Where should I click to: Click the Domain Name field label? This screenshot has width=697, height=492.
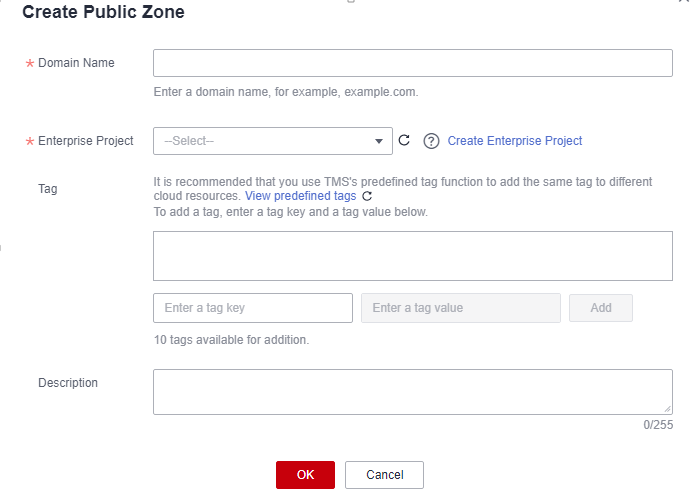click(x=76, y=63)
